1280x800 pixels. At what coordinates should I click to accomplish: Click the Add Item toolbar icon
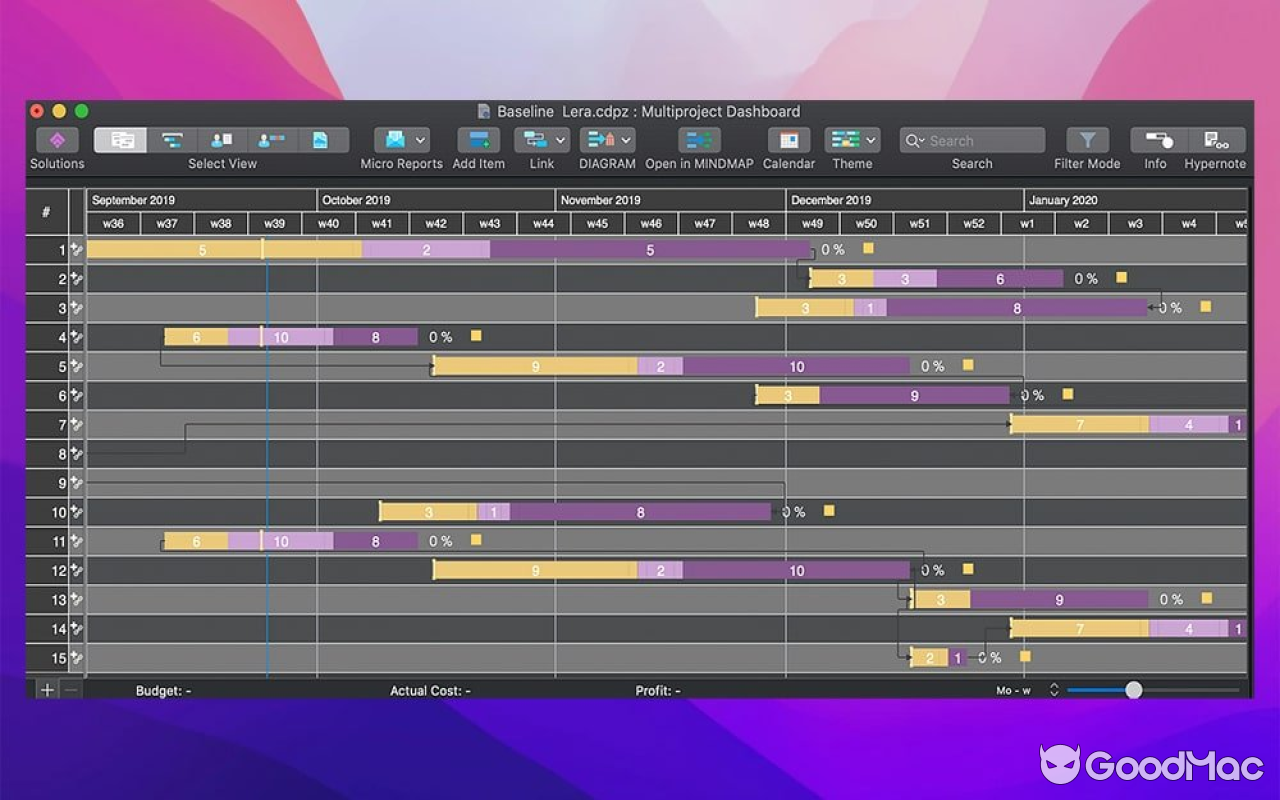[x=478, y=140]
